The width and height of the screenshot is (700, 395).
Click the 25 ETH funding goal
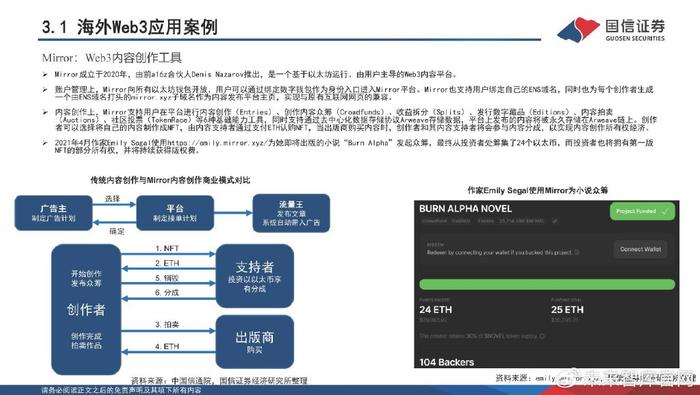567,310
